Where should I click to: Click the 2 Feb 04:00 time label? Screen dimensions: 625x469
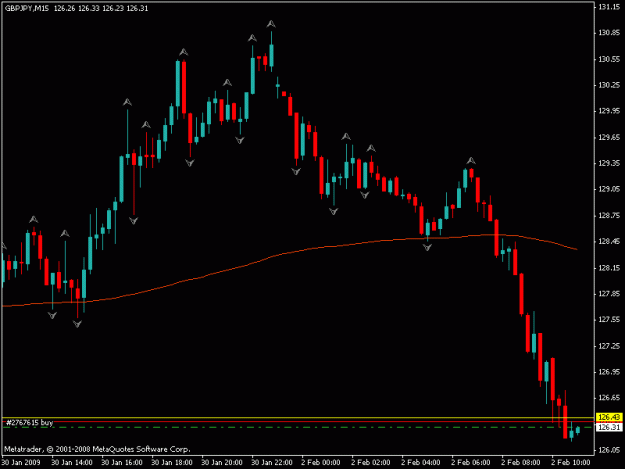tap(421, 462)
